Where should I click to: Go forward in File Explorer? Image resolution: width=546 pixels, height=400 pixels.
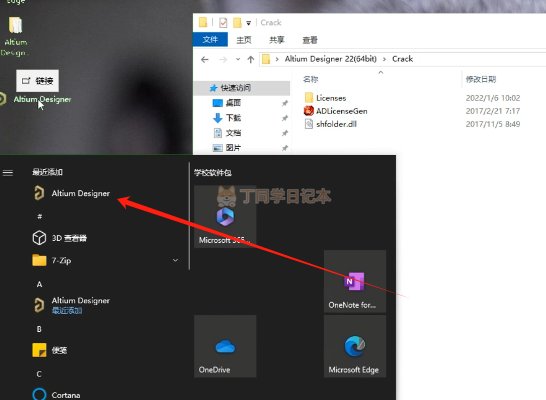(x=223, y=60)
